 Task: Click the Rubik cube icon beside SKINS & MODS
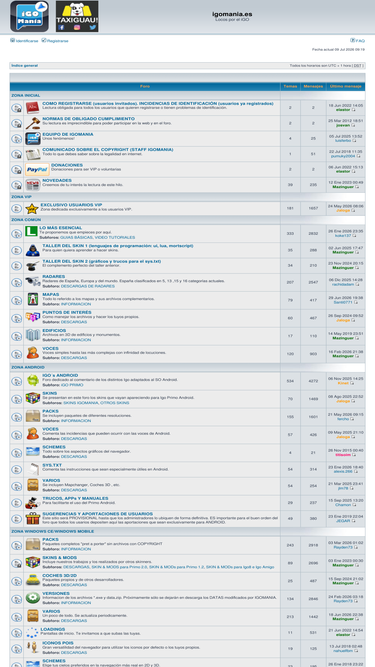tap(33, 562)
